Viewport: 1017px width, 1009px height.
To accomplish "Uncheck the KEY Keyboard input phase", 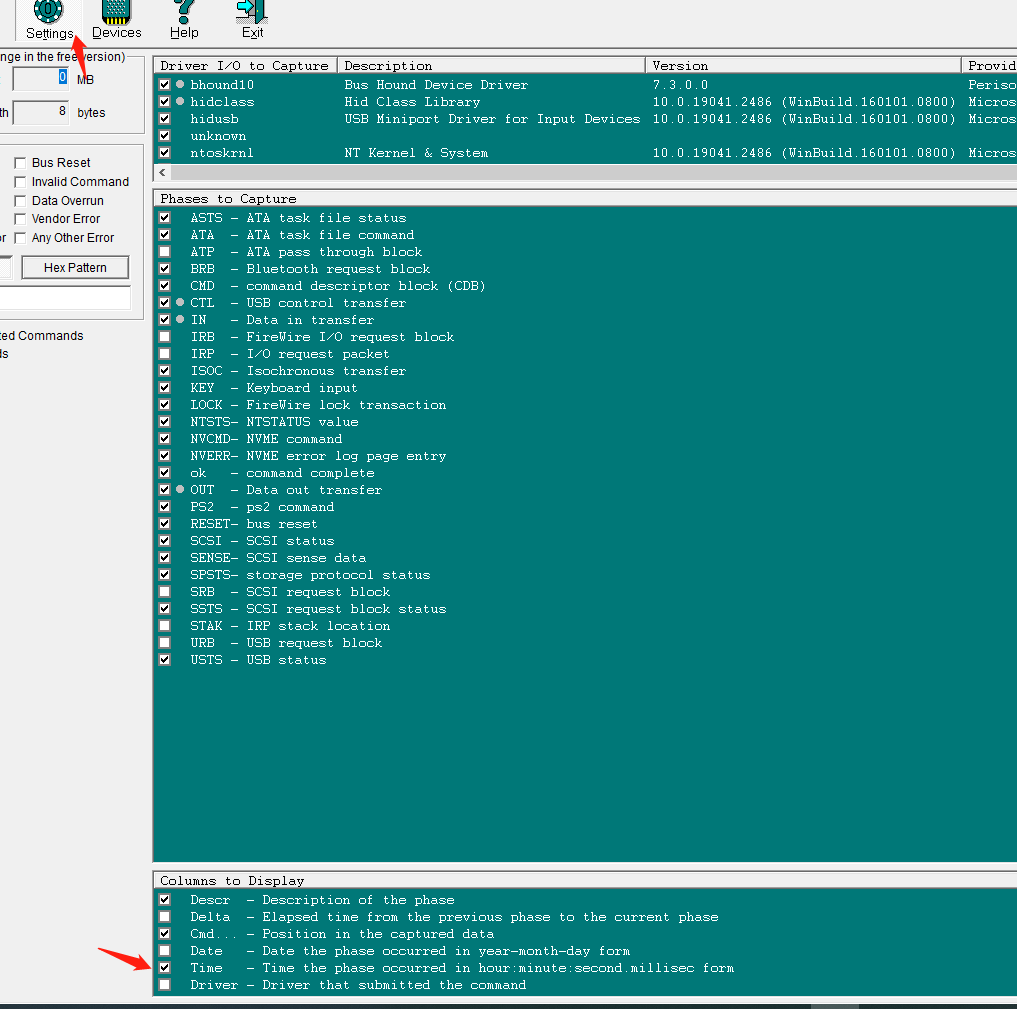I will point(165,387).
